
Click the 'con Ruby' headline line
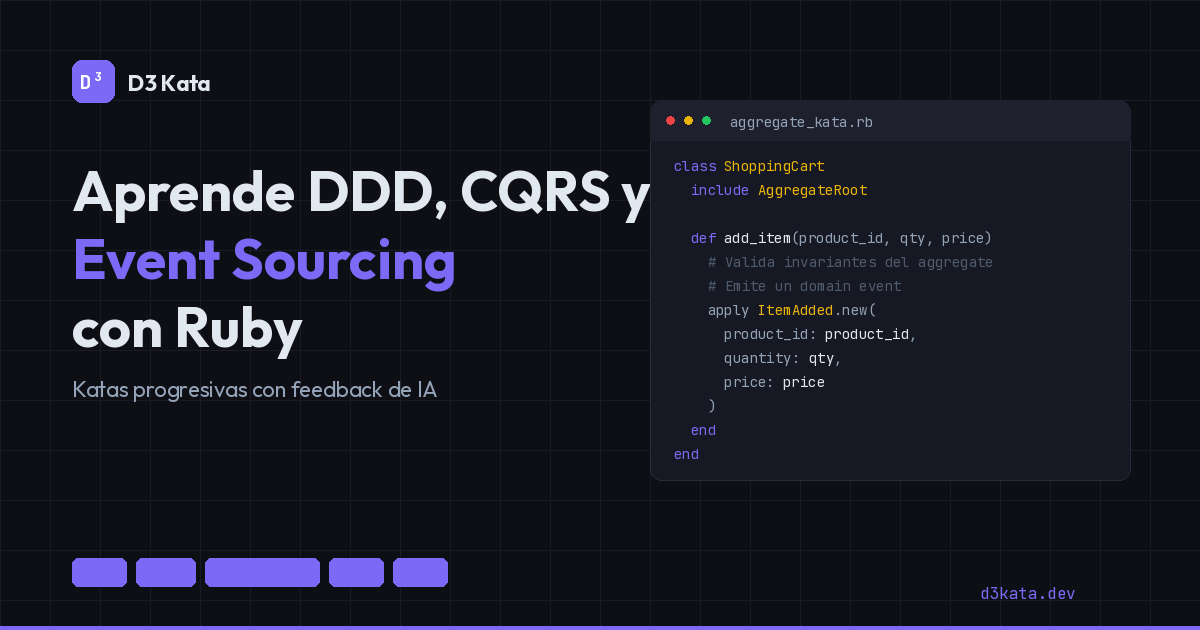(187, 329)
